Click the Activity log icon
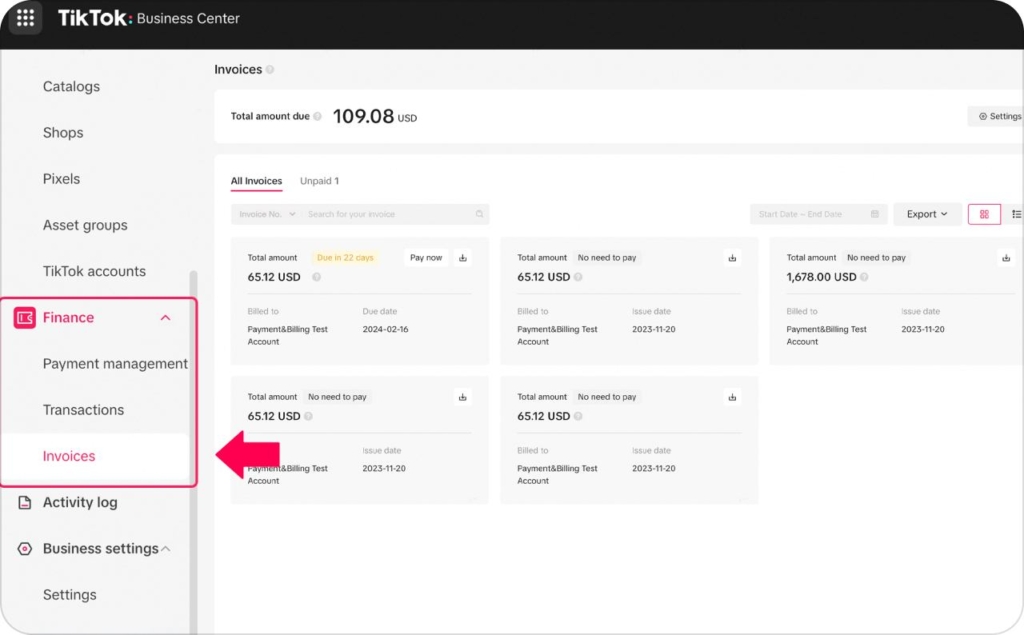The height and width of the screenshot is (635, 1024). (x=27, y=502)
